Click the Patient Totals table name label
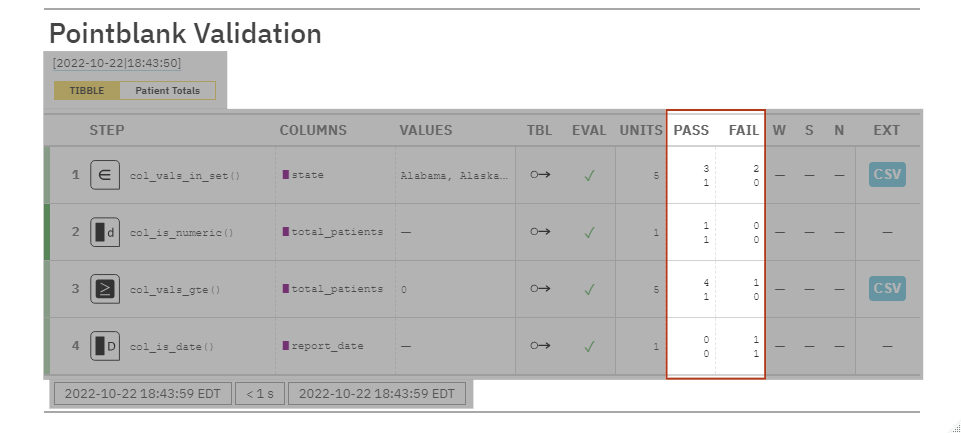Screen dimensions: 961x433 pos(167,90)
